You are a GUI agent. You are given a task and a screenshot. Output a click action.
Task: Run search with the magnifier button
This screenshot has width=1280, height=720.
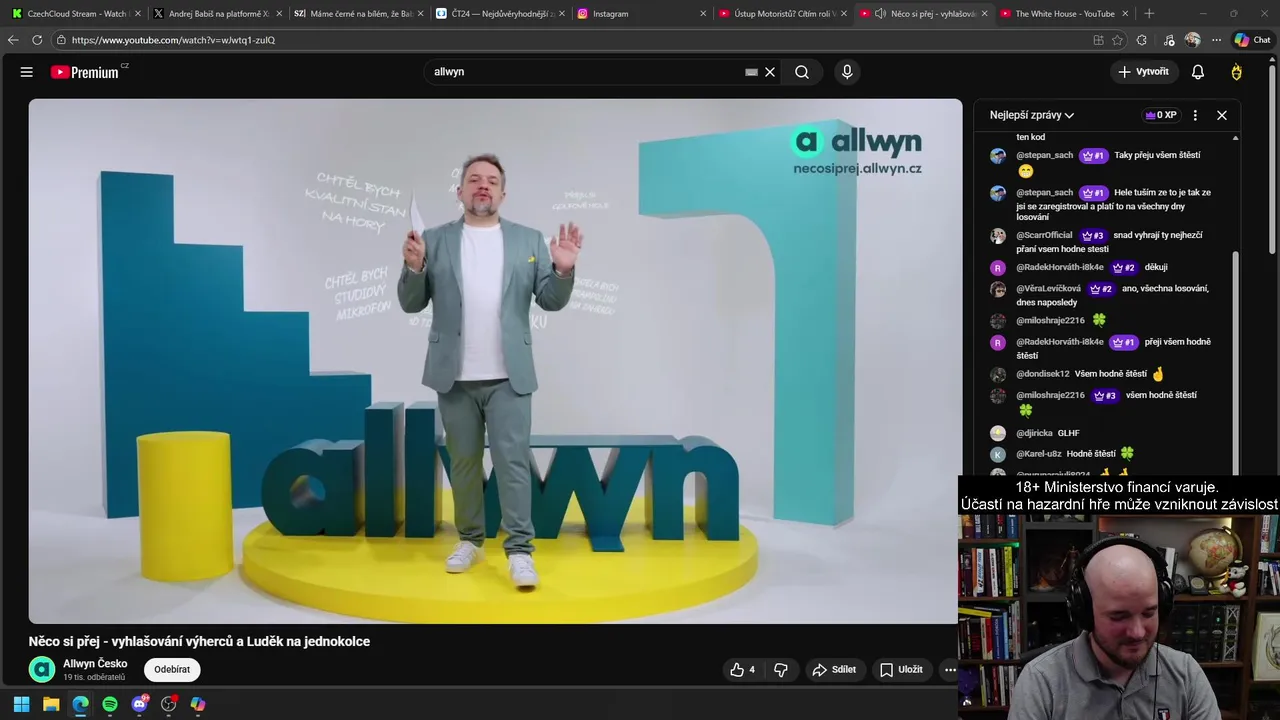coord(802,72)
